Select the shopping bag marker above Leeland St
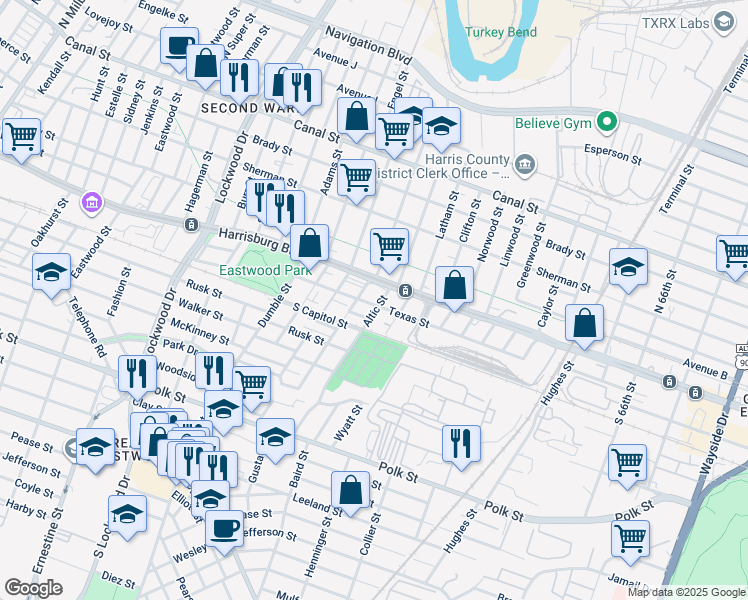This screenshot has width=748, height=600. 351,492
